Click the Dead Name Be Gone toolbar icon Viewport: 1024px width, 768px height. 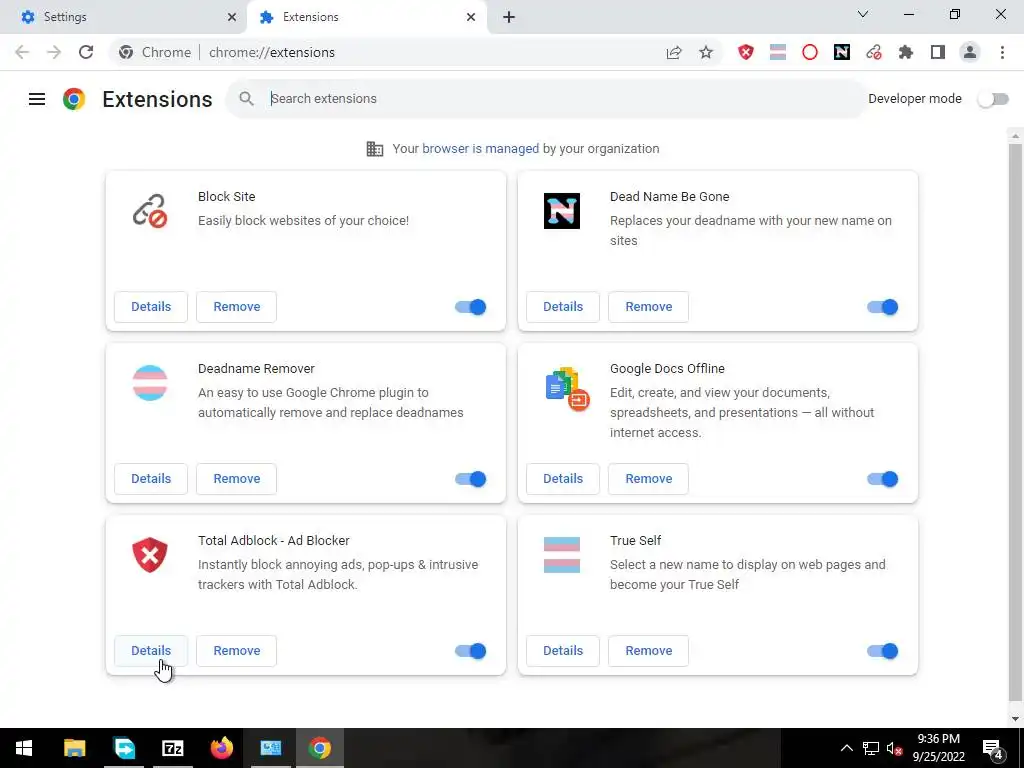842,52
